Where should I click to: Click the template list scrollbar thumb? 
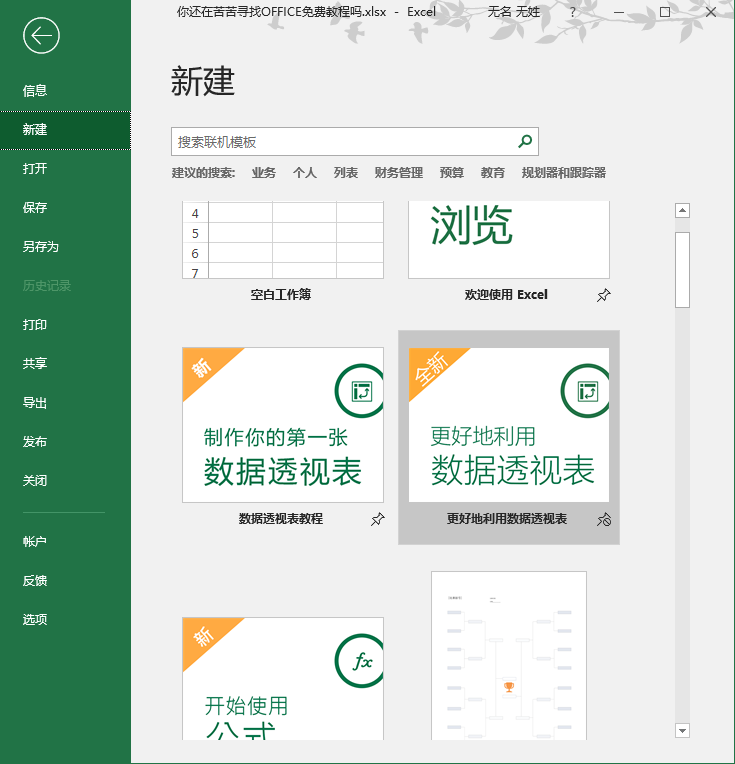coord(682,270)
